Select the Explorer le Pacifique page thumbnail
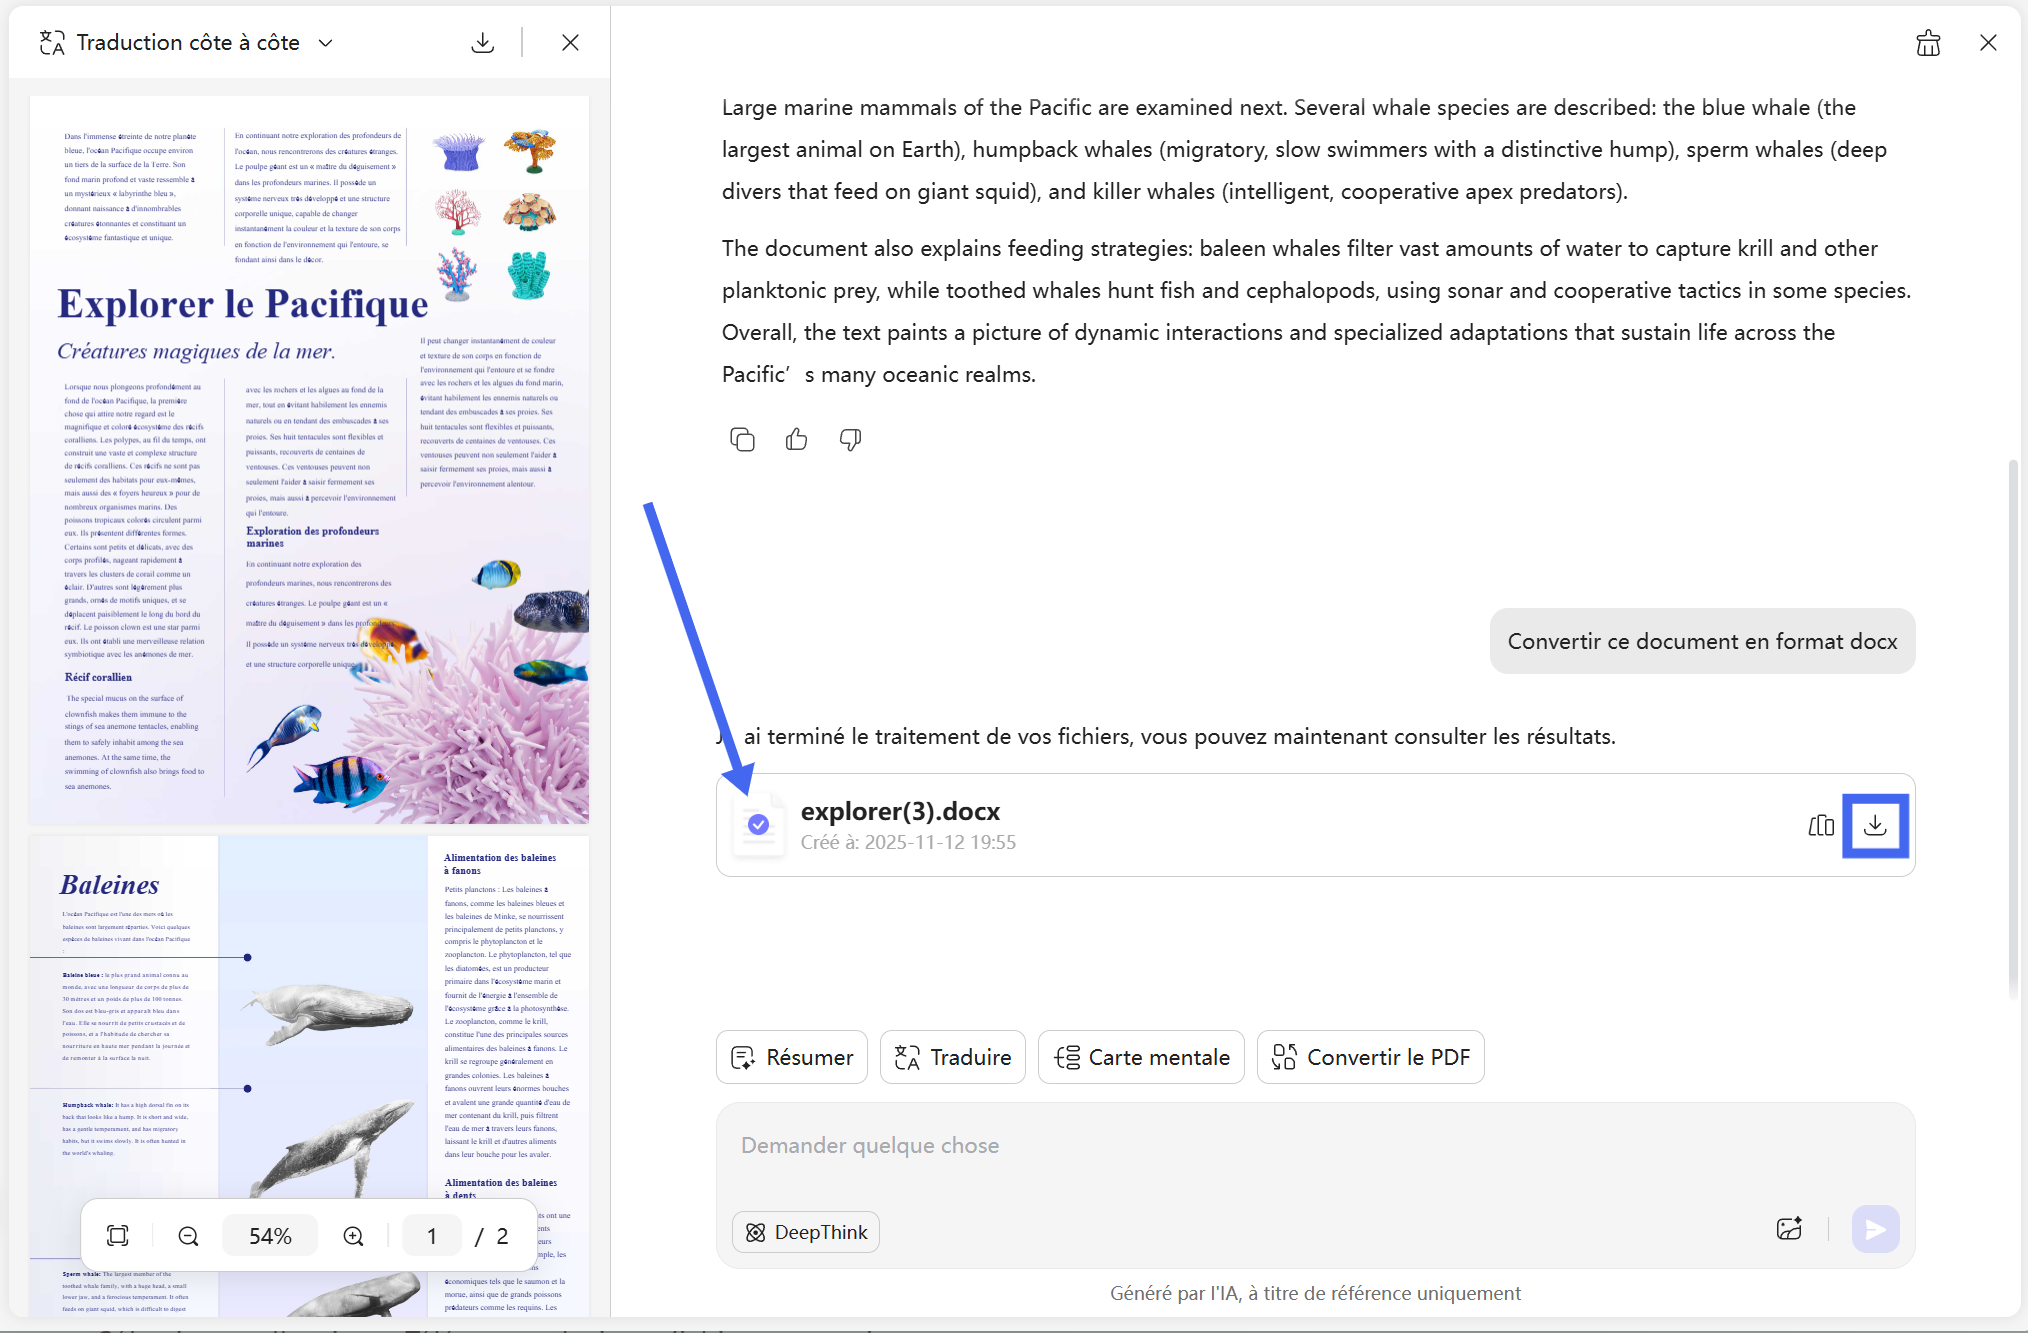 309,460
